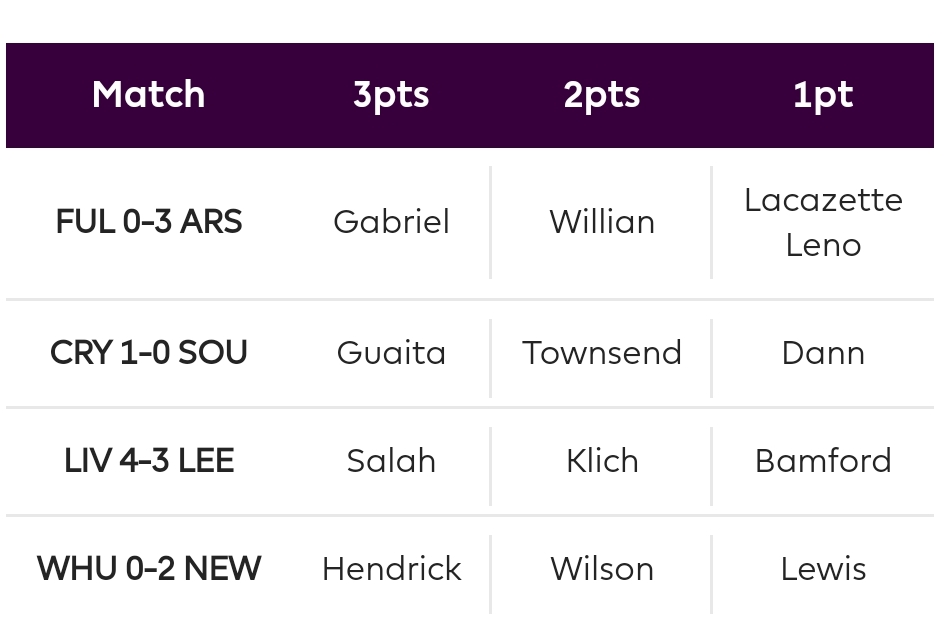
Task: Select the FUL 0-3 ARS match
Action: [x=149, y=221]
